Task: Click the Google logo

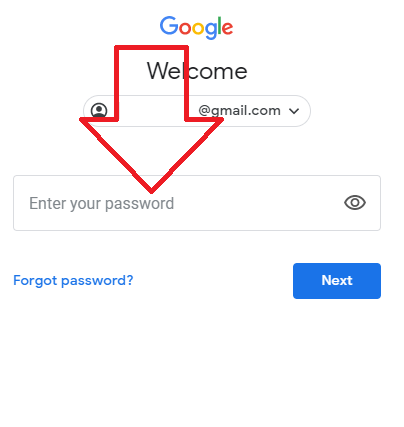Action: tap(196, 27)
